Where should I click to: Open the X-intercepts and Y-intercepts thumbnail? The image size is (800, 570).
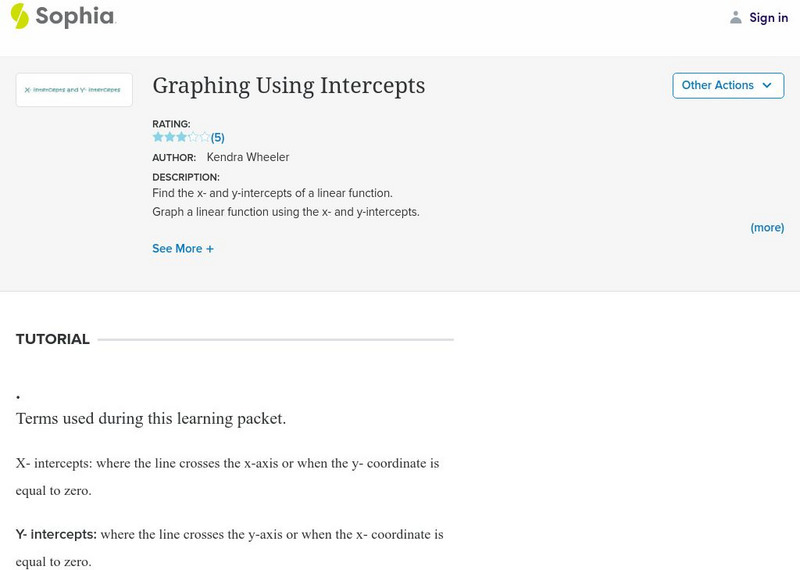(x=74, y=90)
